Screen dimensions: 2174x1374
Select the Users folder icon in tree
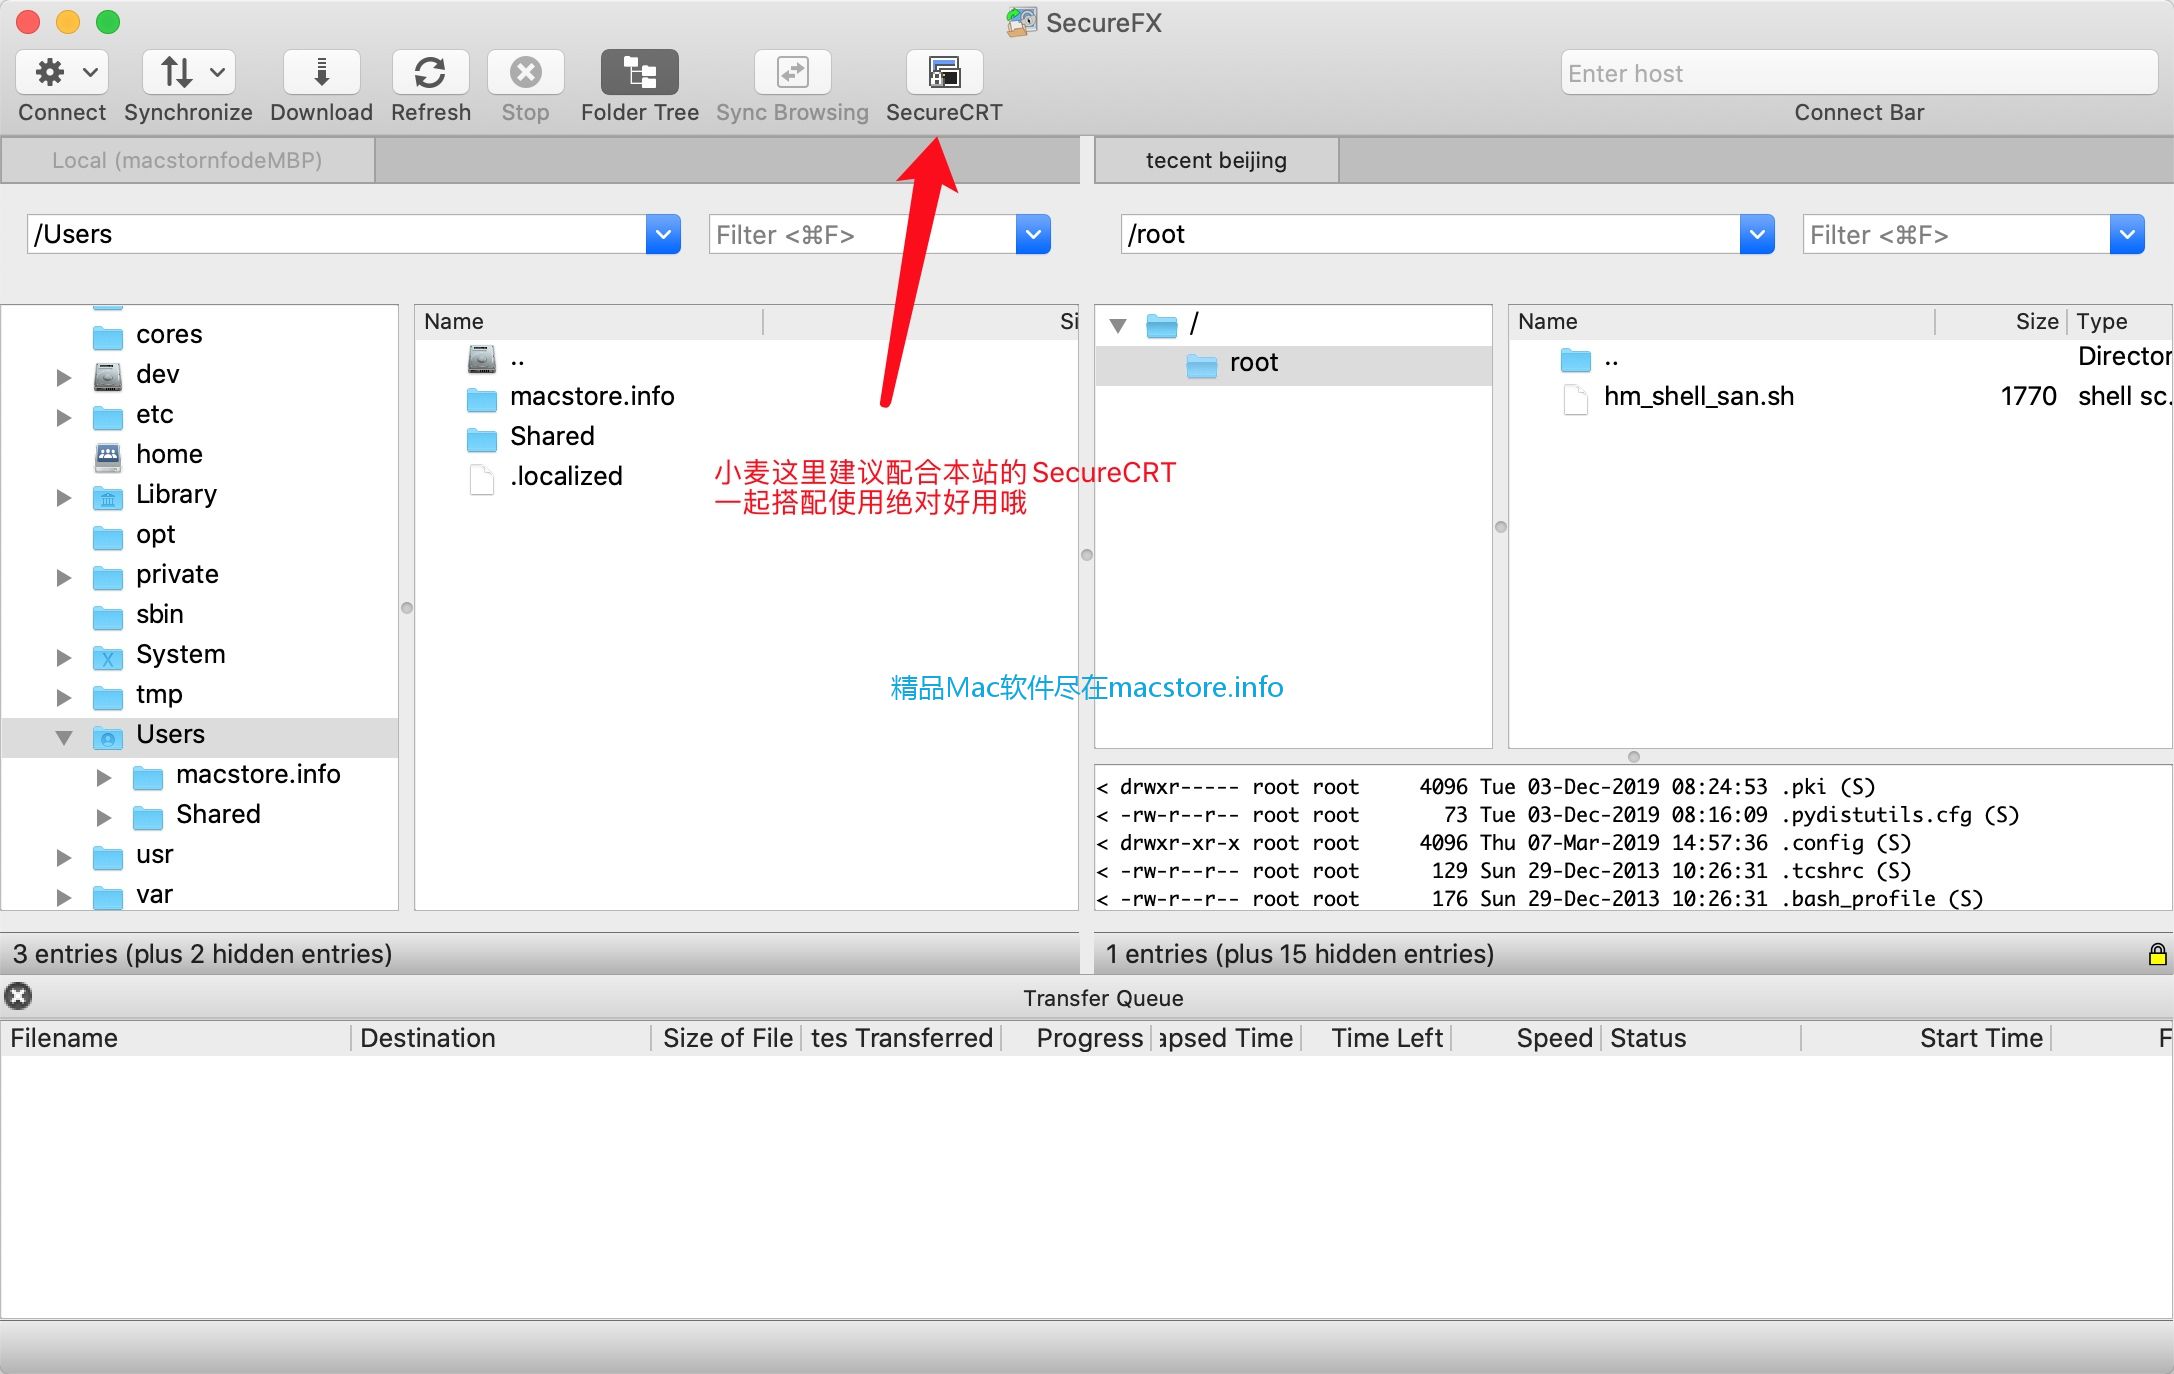click(x=107, y=737)
